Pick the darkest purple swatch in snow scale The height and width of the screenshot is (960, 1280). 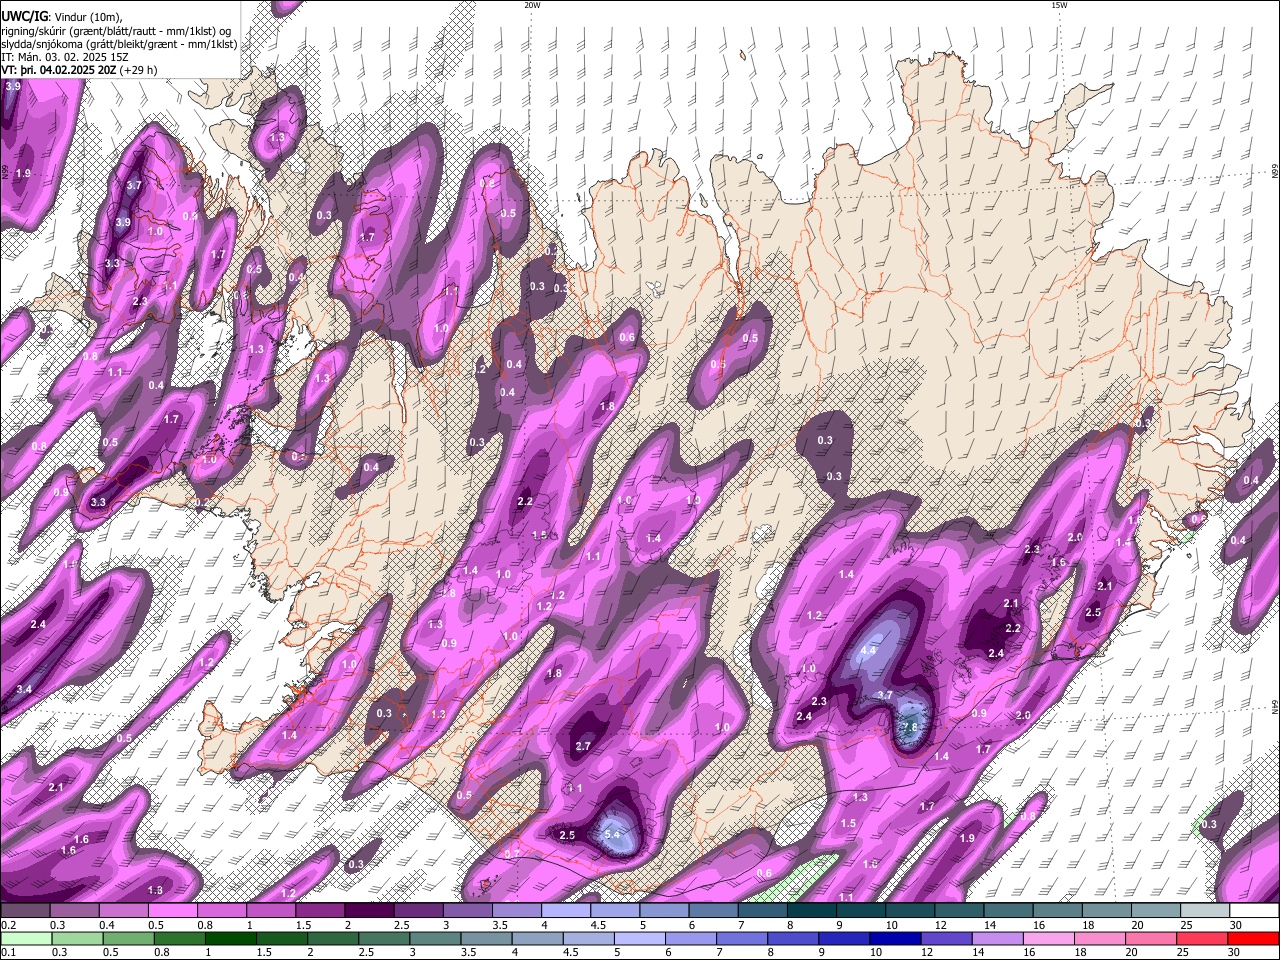369,911
